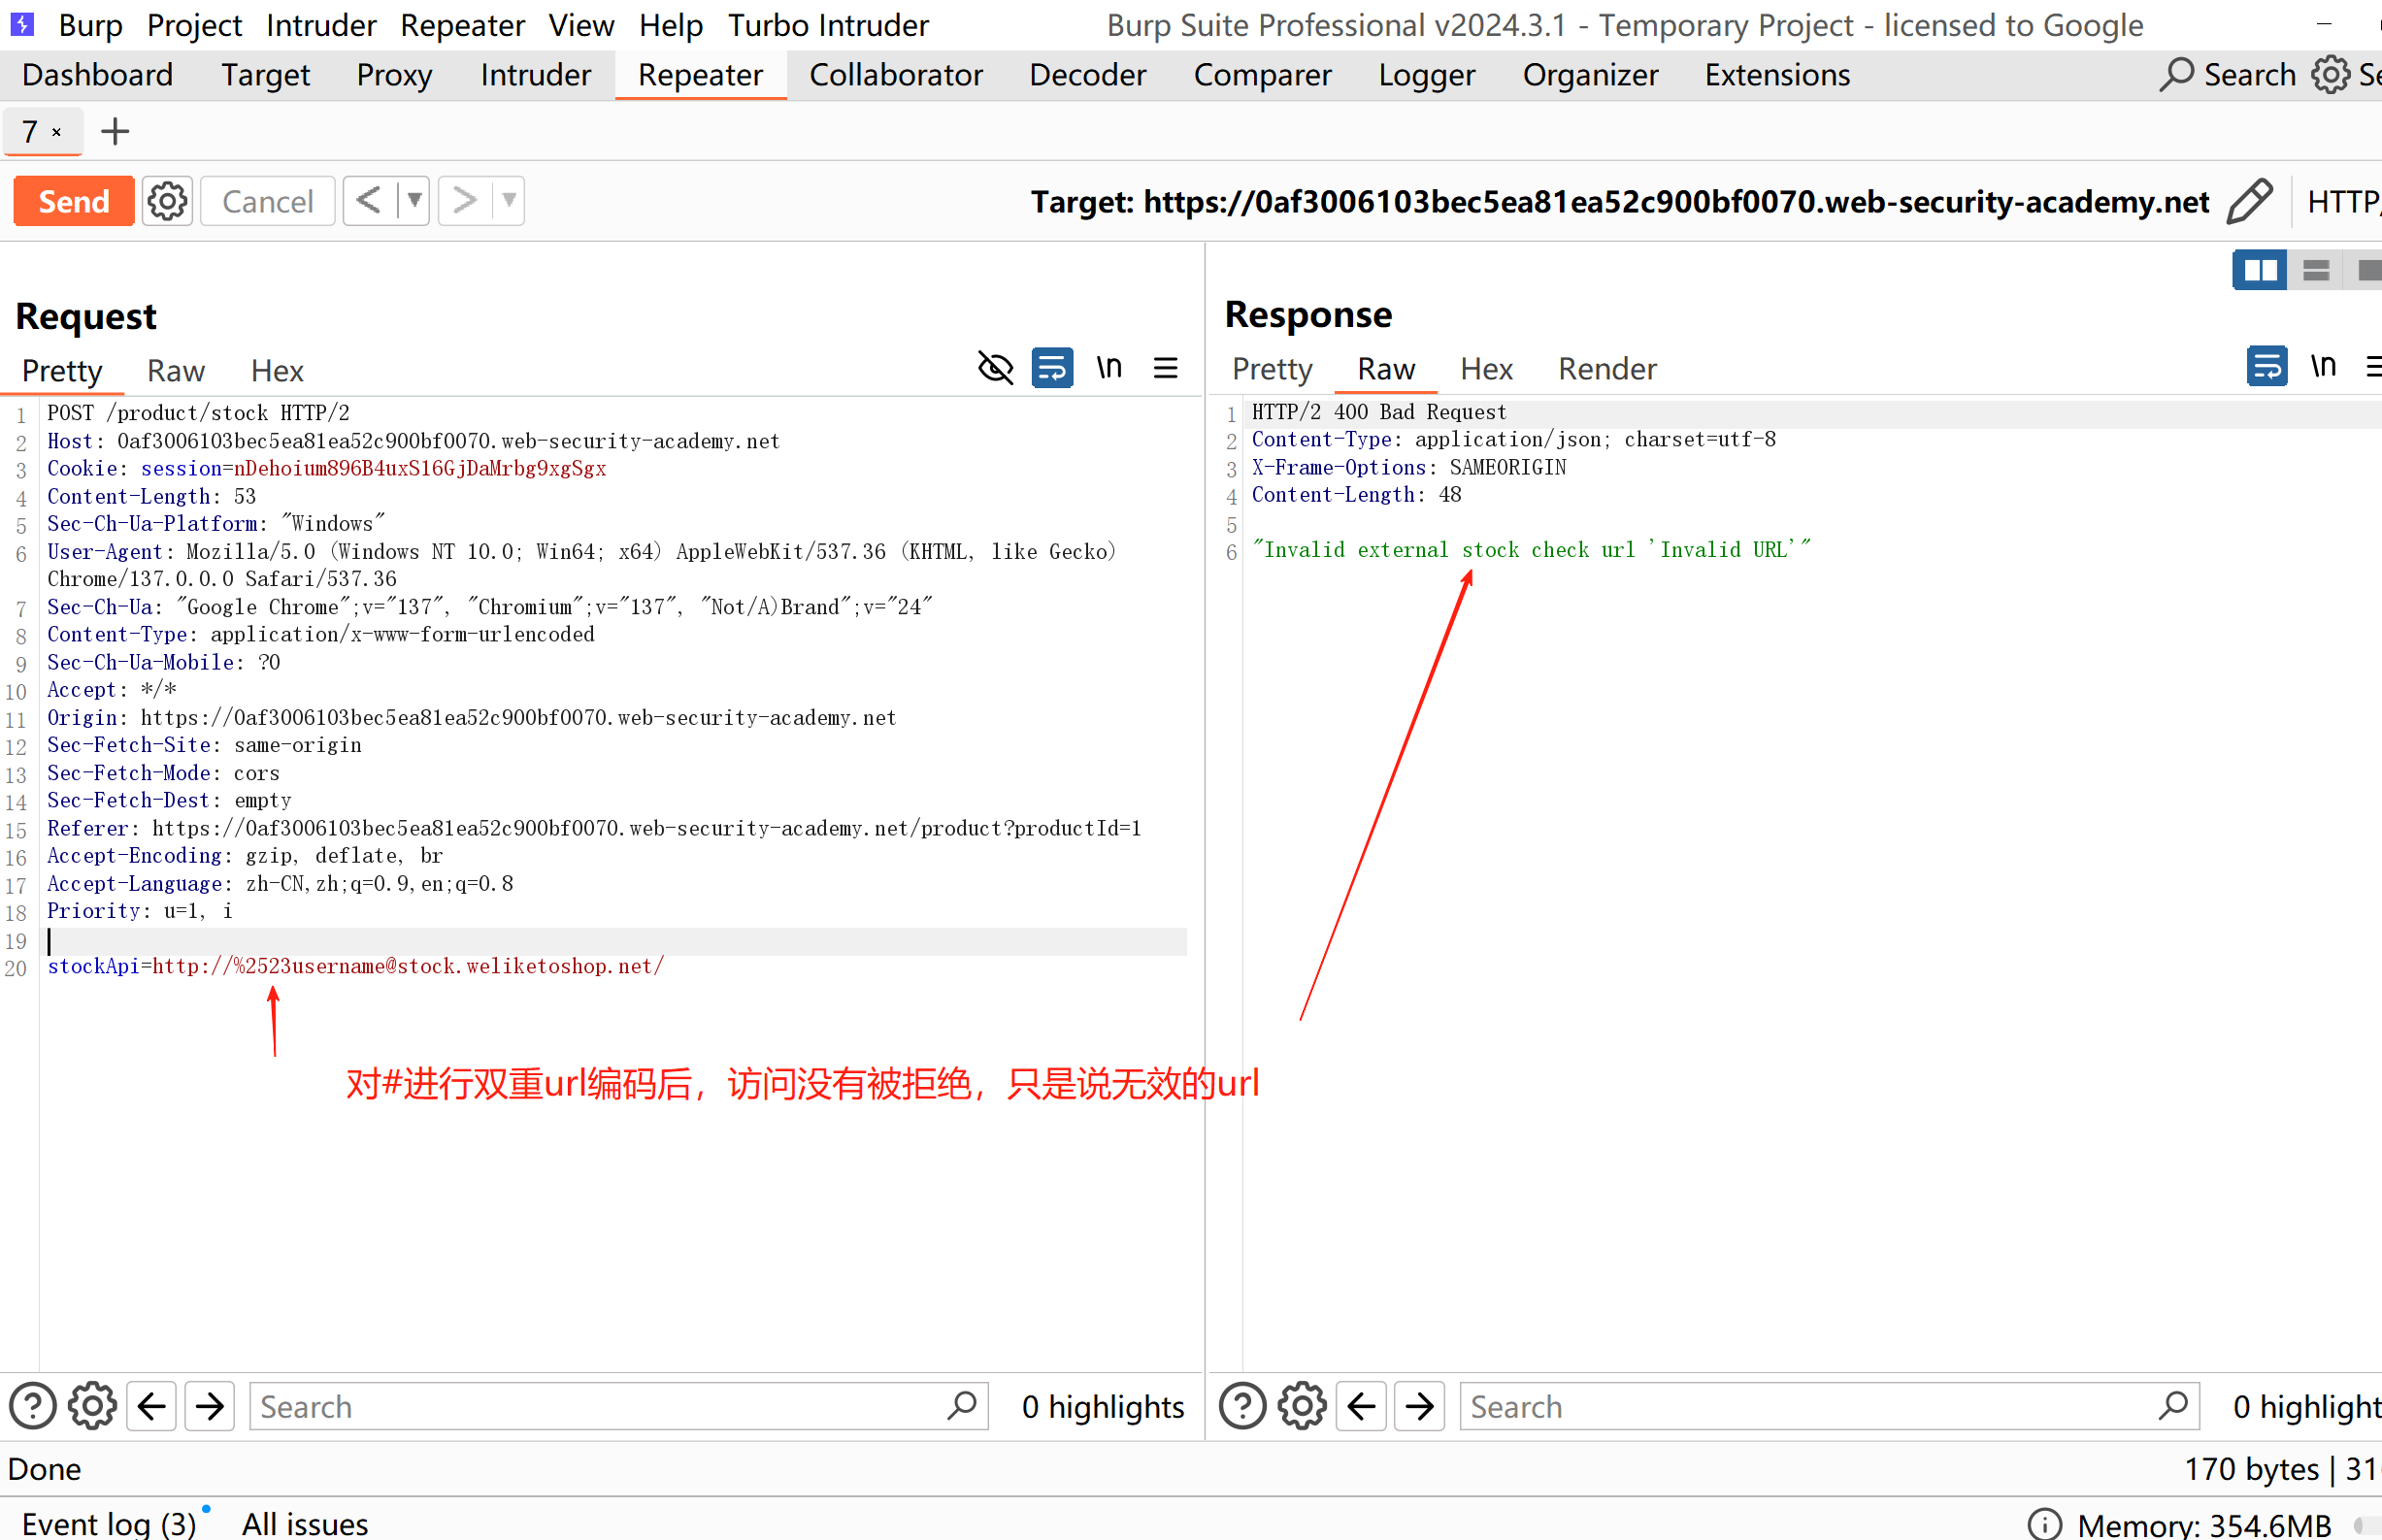
Task: Toggle hide non-printable eye icon in request
Action: (x=995, y=368)
